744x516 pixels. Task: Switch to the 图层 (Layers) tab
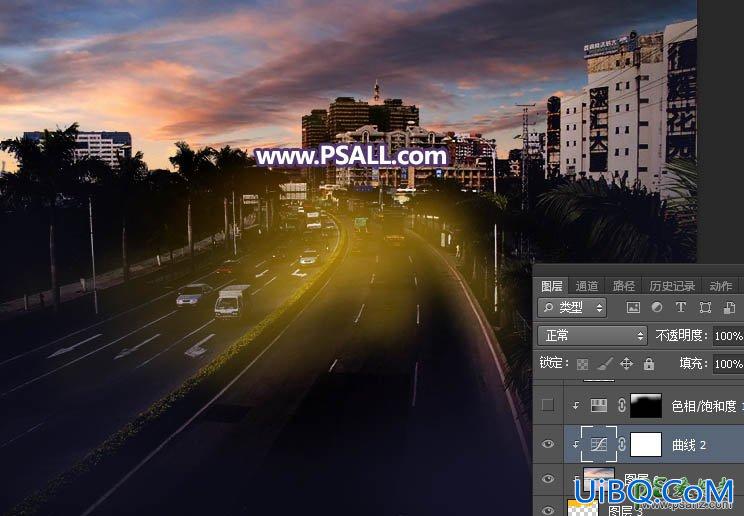(551, 286)
